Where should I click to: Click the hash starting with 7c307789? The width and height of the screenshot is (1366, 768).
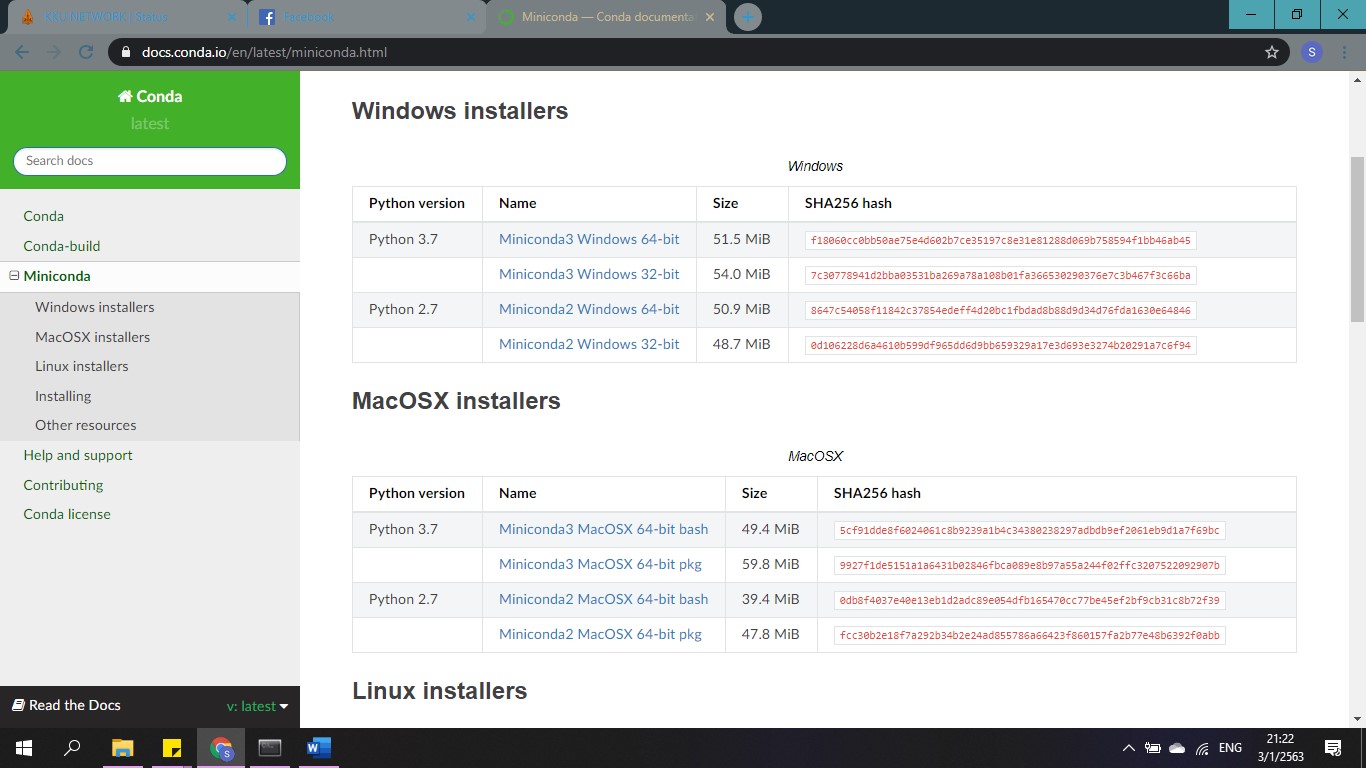tap(1001, 275)
